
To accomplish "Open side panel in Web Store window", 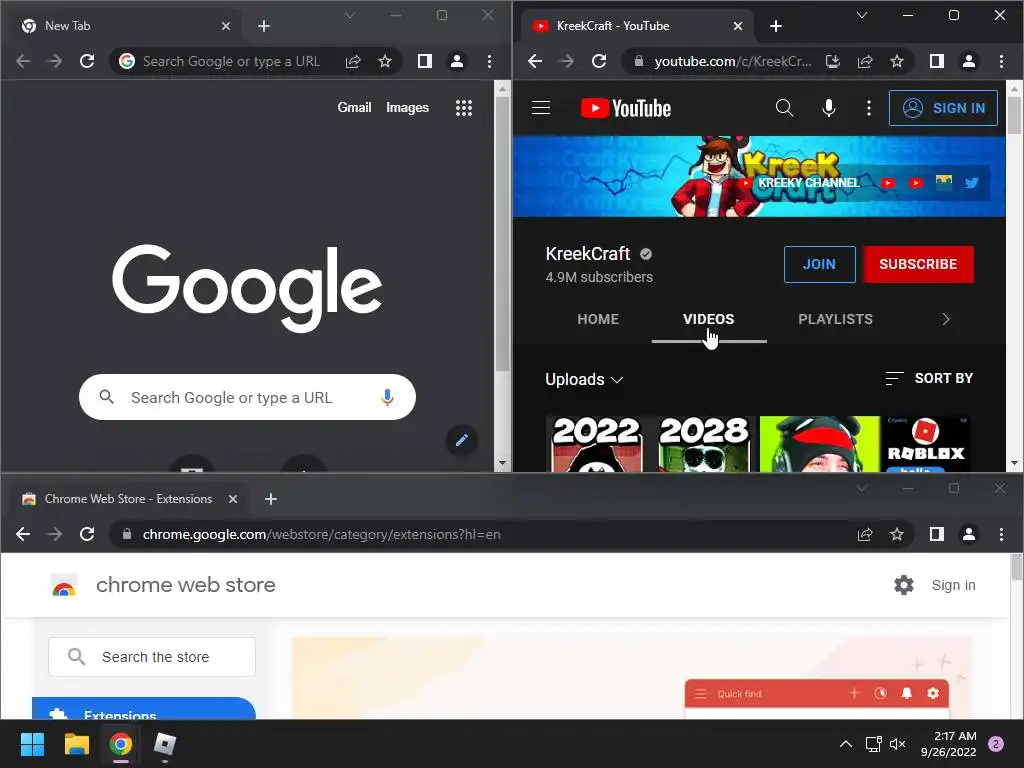I will pyautogui.click(x=936, y=534).
